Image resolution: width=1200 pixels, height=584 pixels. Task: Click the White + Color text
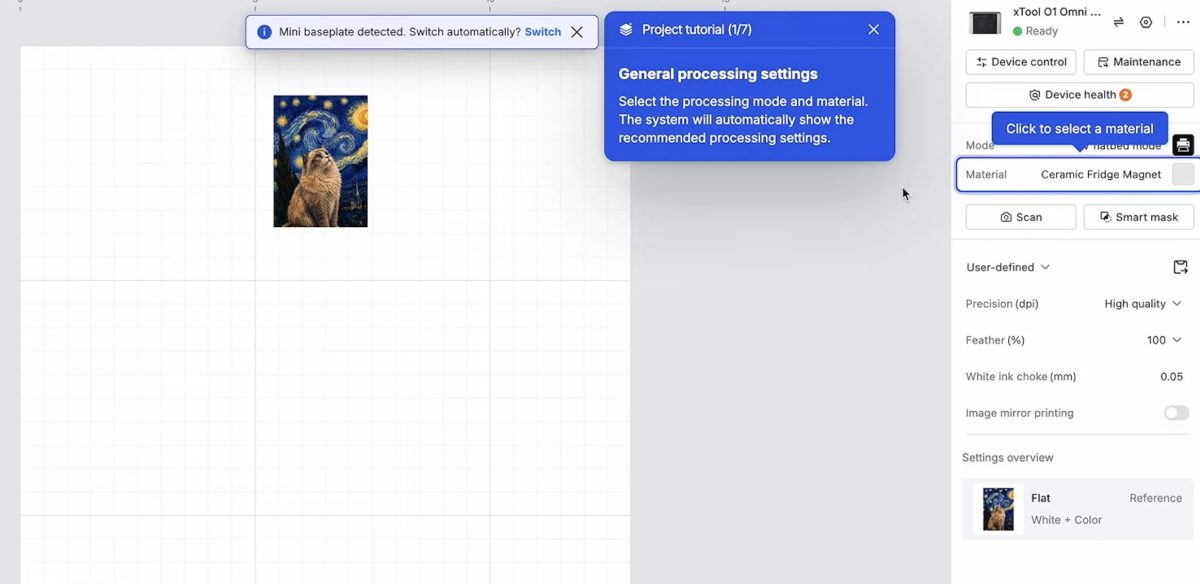click(x=1066, y=520)
